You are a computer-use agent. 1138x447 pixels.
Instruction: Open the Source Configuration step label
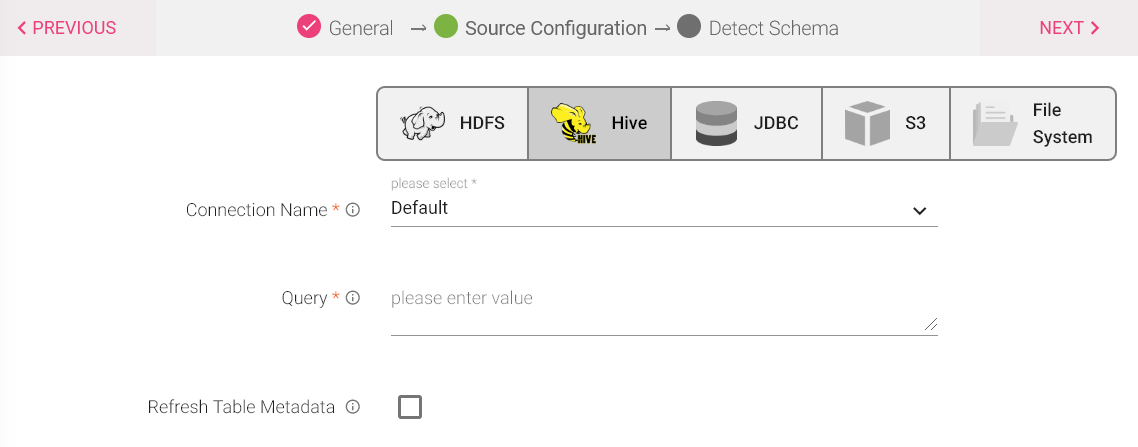coord(556,28)
